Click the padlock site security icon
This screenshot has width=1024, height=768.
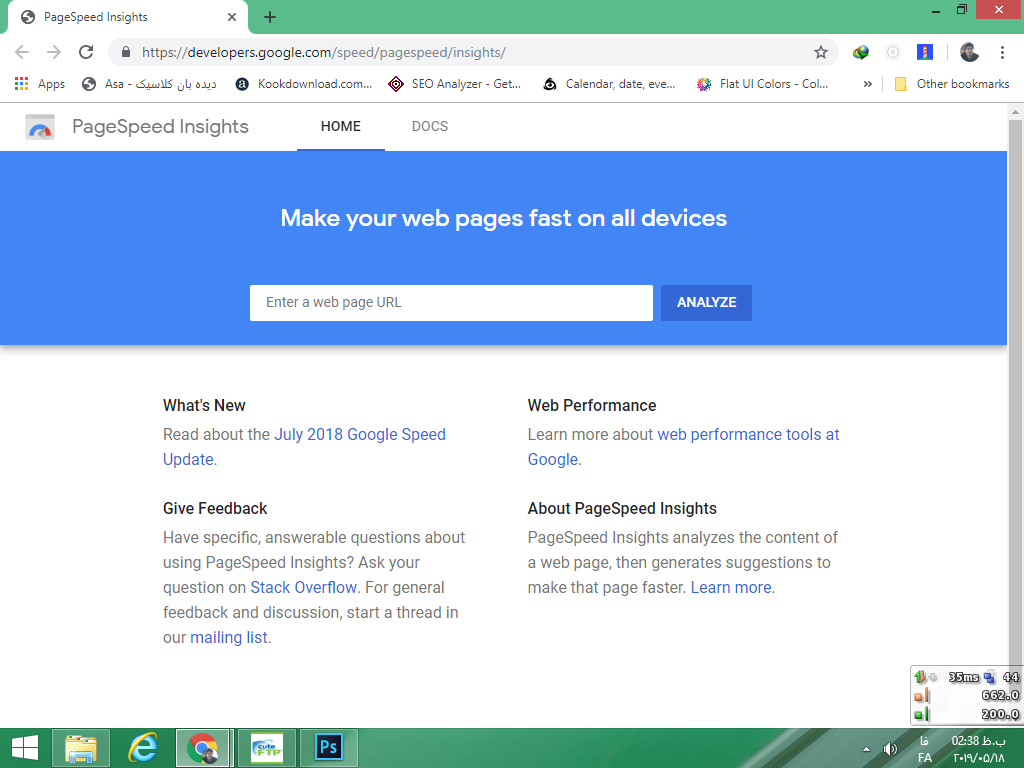(x=126, y=52)
